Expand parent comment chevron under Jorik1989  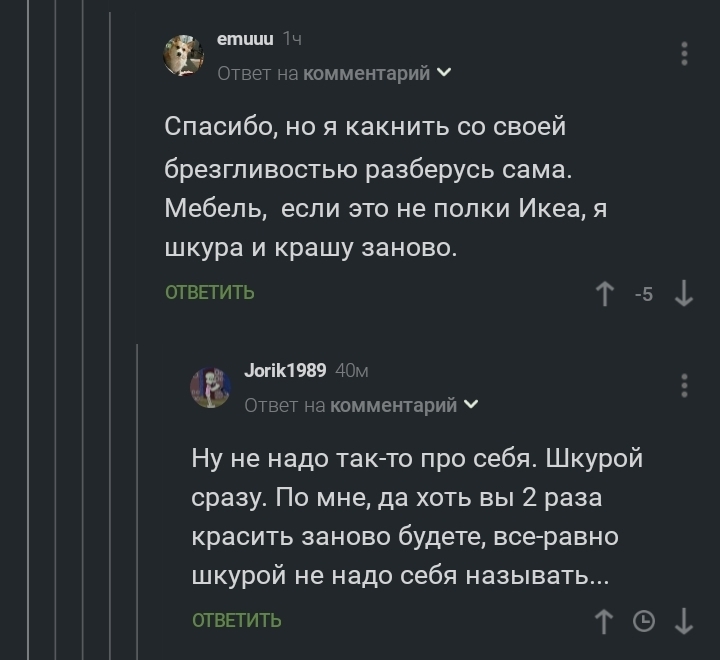click(472, 405)
